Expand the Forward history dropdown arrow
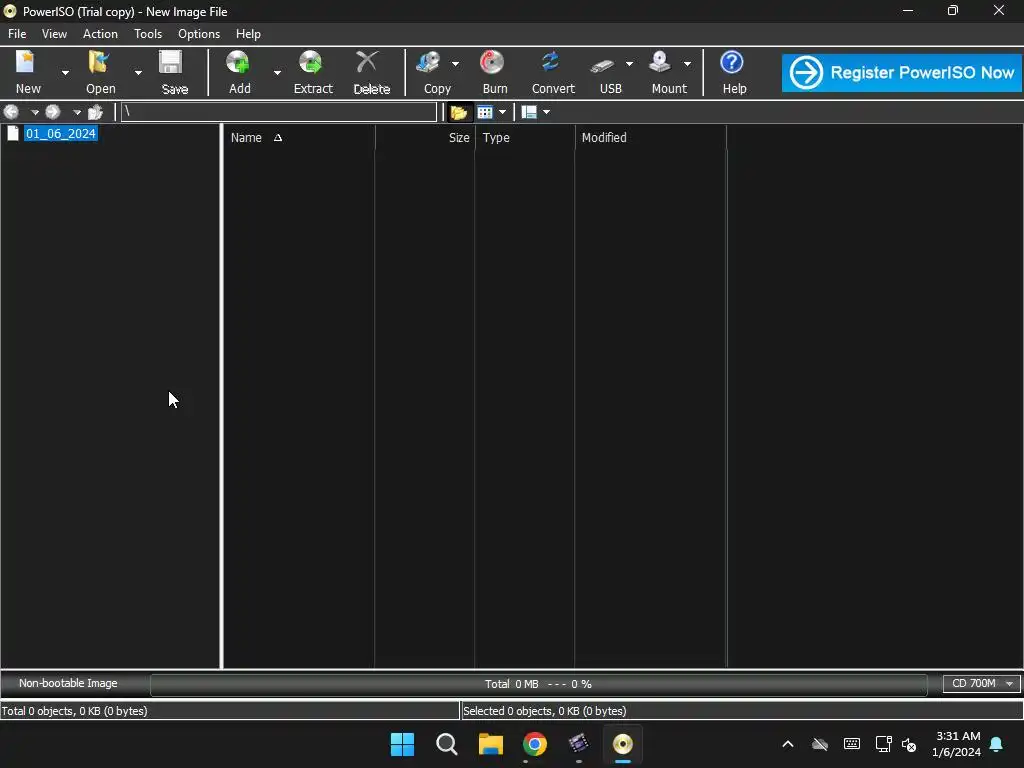 coord(76,112)
